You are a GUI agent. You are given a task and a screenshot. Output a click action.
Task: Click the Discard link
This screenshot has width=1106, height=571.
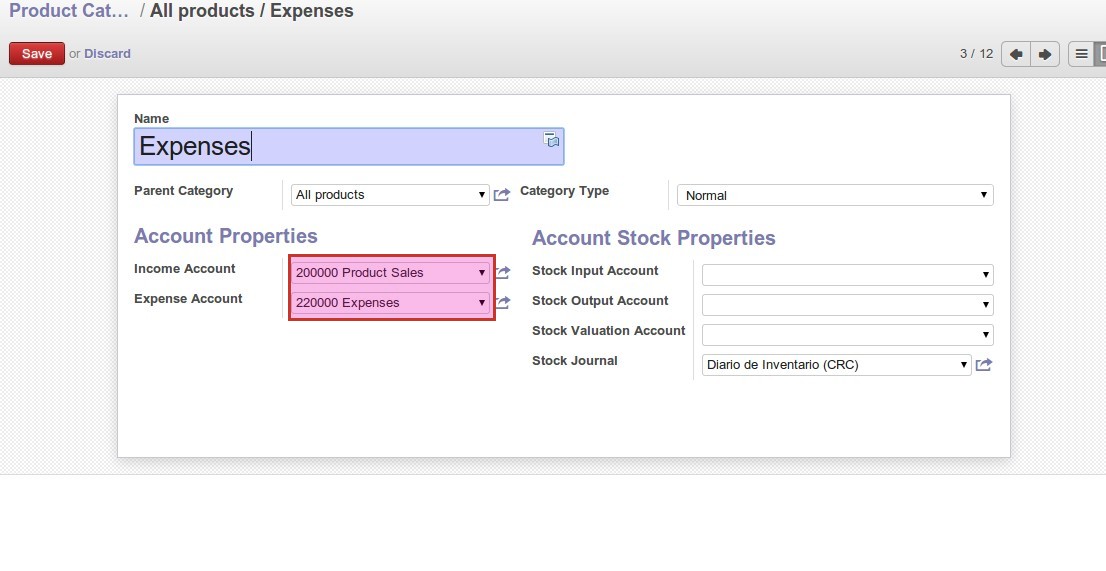107,54
